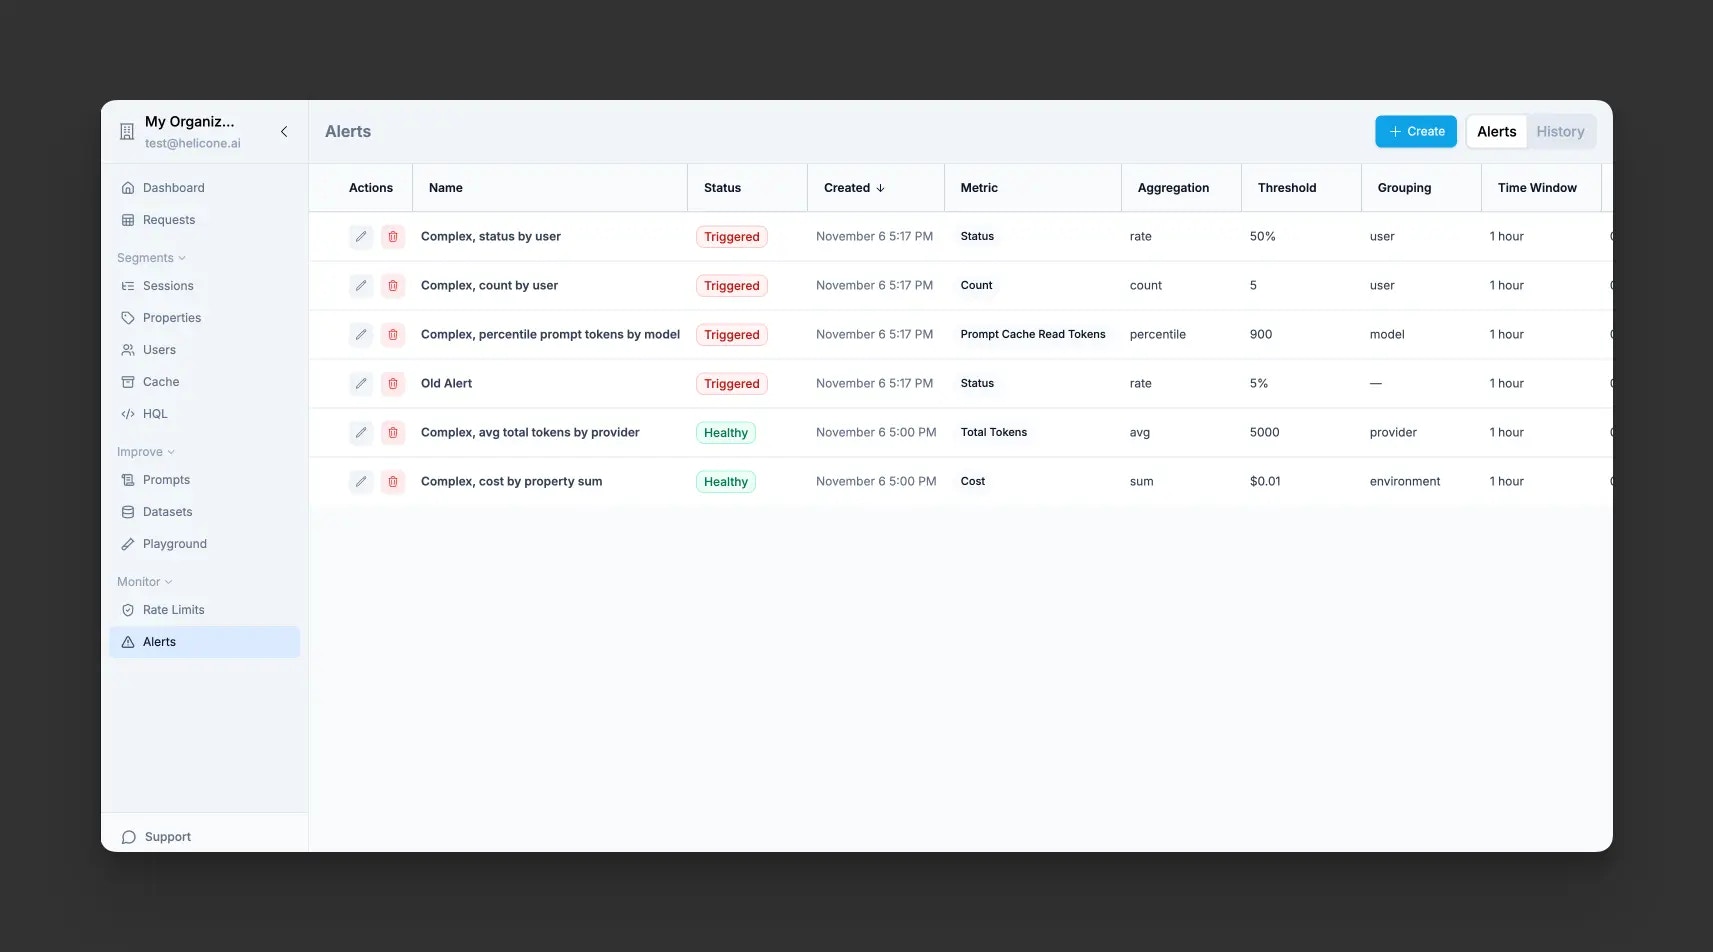1713x952 pixels.
Task: Collapse the sidebar with the chevron arrow
Action: pyautogui.click(x=284, y=131)
